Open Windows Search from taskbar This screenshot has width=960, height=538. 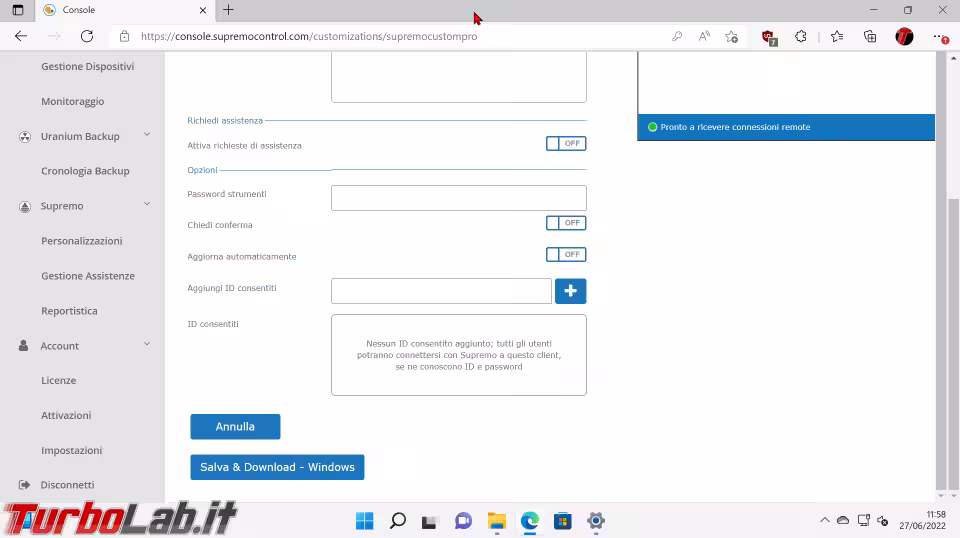pos(398,521)
